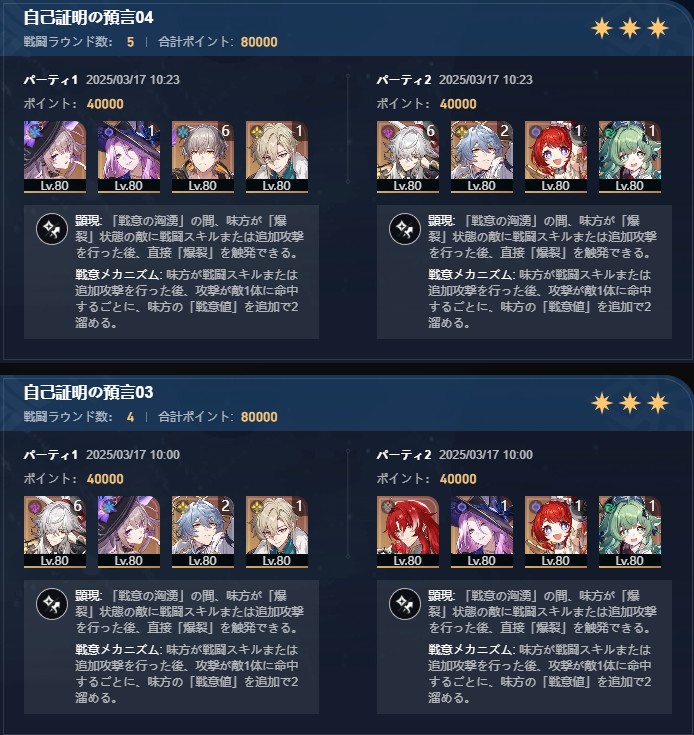Click the 自己証明の預言04 title heading
Viewport: 694px width, 735px height.
(x=89, y=17)
